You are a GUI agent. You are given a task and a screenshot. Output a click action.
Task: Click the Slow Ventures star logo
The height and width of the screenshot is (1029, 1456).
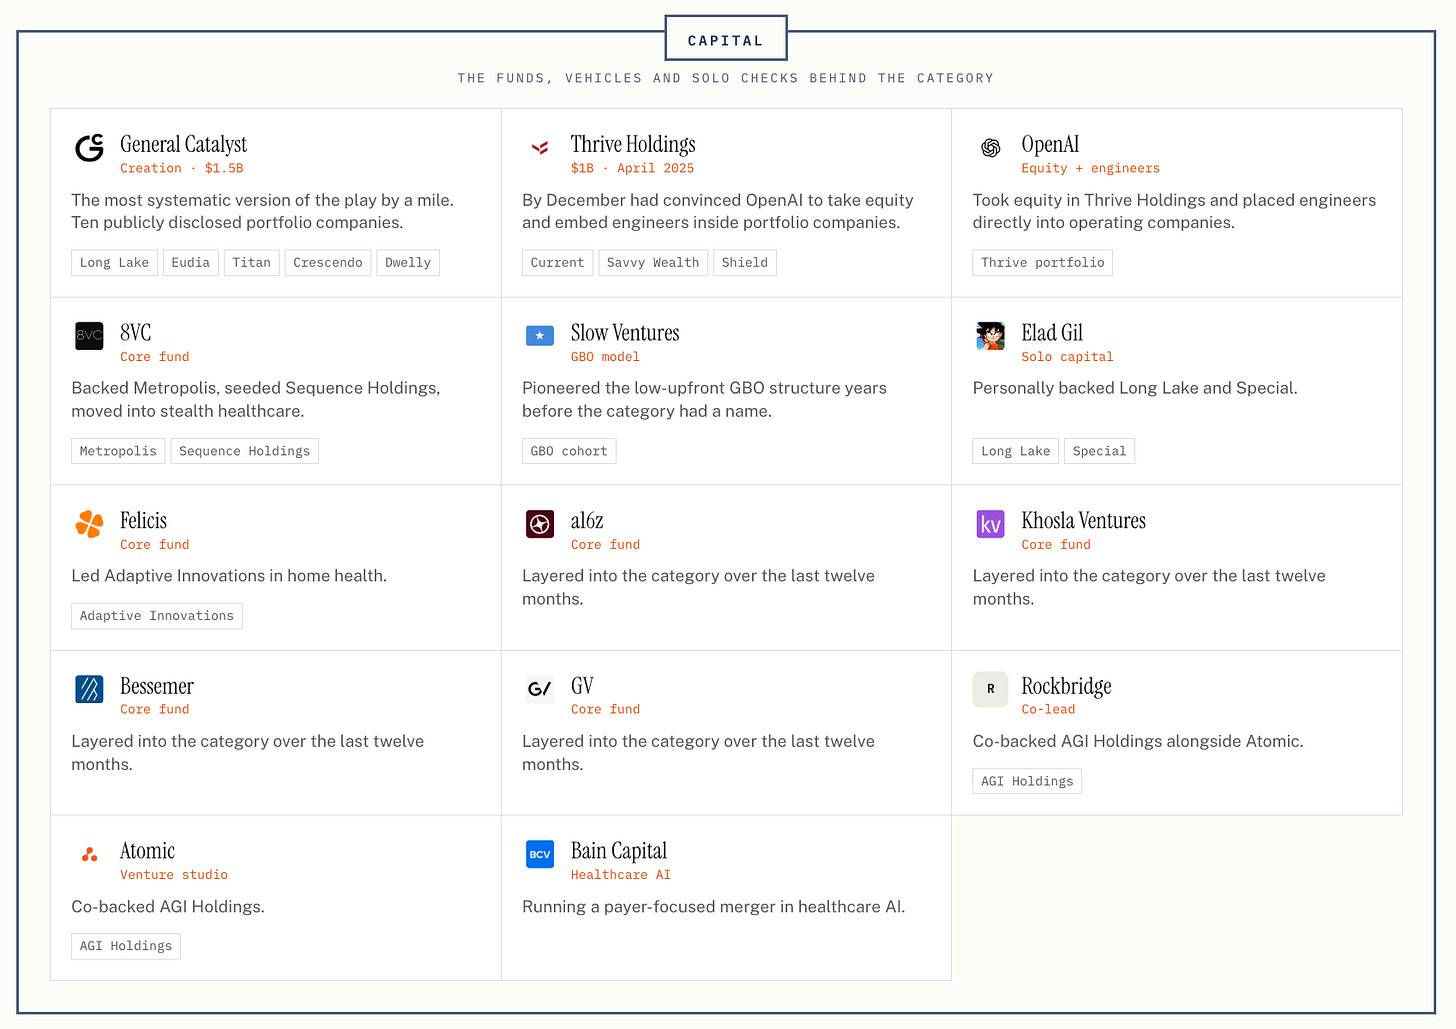(x=540, y=336)
